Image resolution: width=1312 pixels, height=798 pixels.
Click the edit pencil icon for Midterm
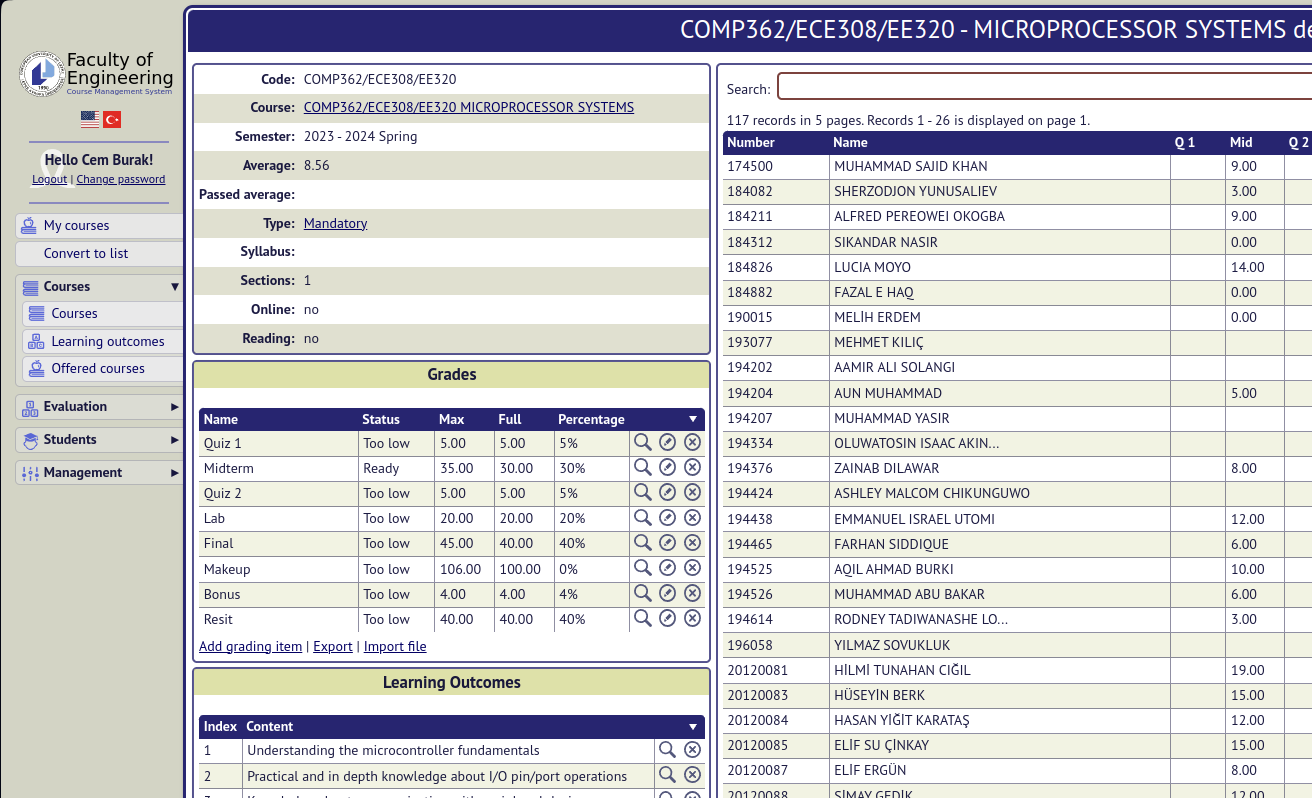pyautogui.click(x=667, y=467)
